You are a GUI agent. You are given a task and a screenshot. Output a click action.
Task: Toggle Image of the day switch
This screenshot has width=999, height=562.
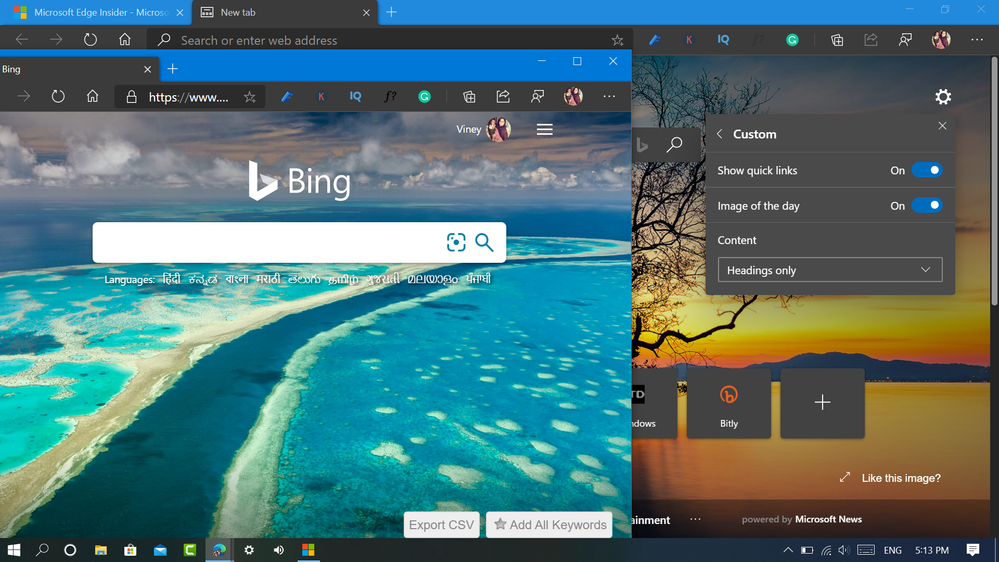point(927,205)
